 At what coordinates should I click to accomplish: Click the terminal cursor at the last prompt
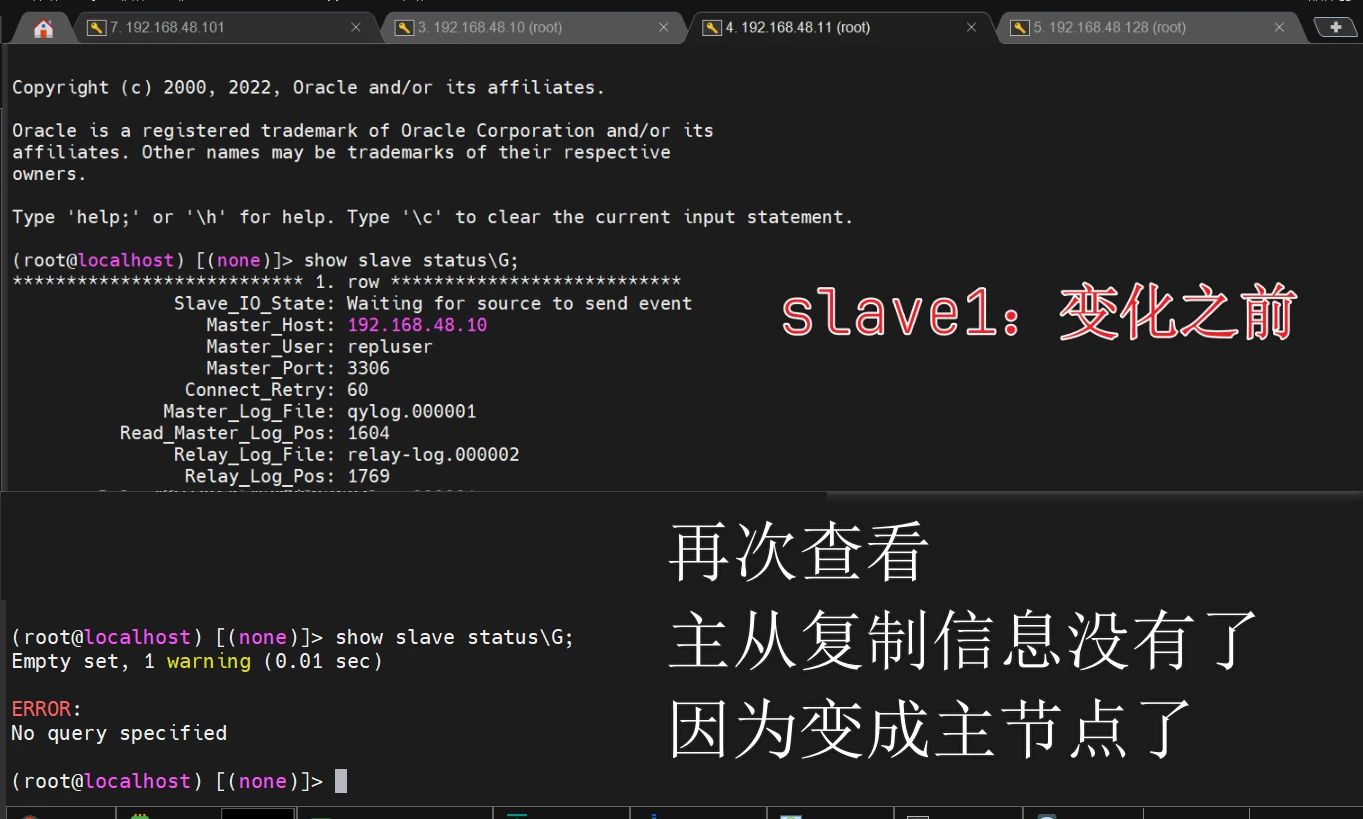(x=341, y=781)
